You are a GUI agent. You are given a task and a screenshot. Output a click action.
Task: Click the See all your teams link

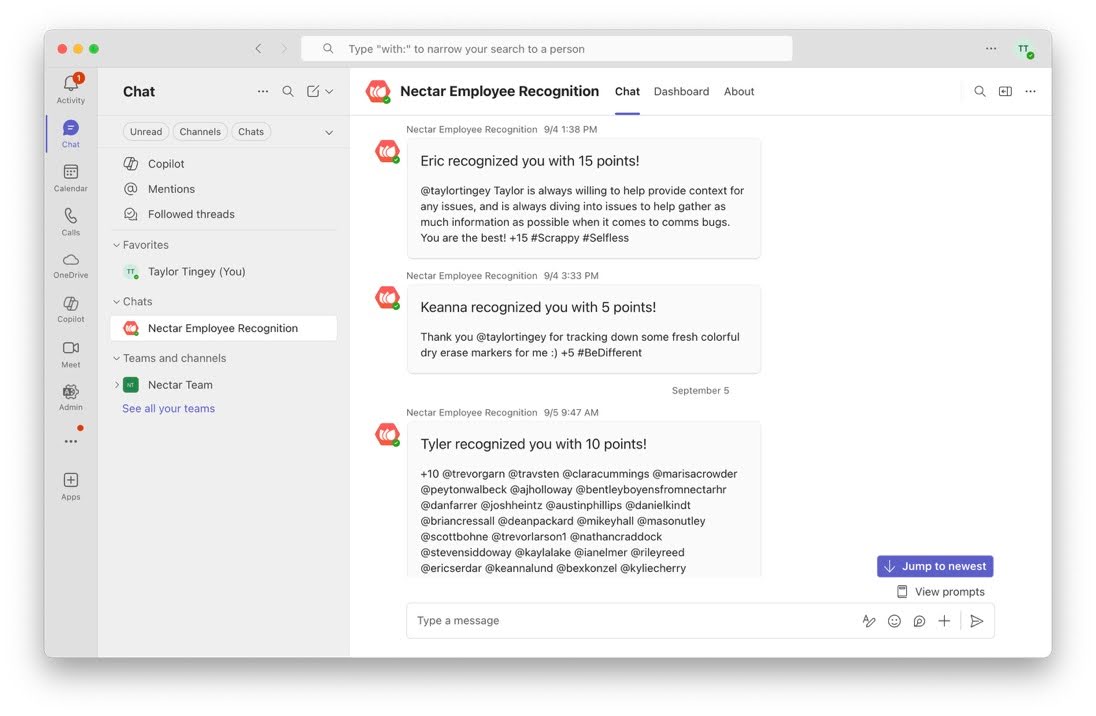[168, 407]
